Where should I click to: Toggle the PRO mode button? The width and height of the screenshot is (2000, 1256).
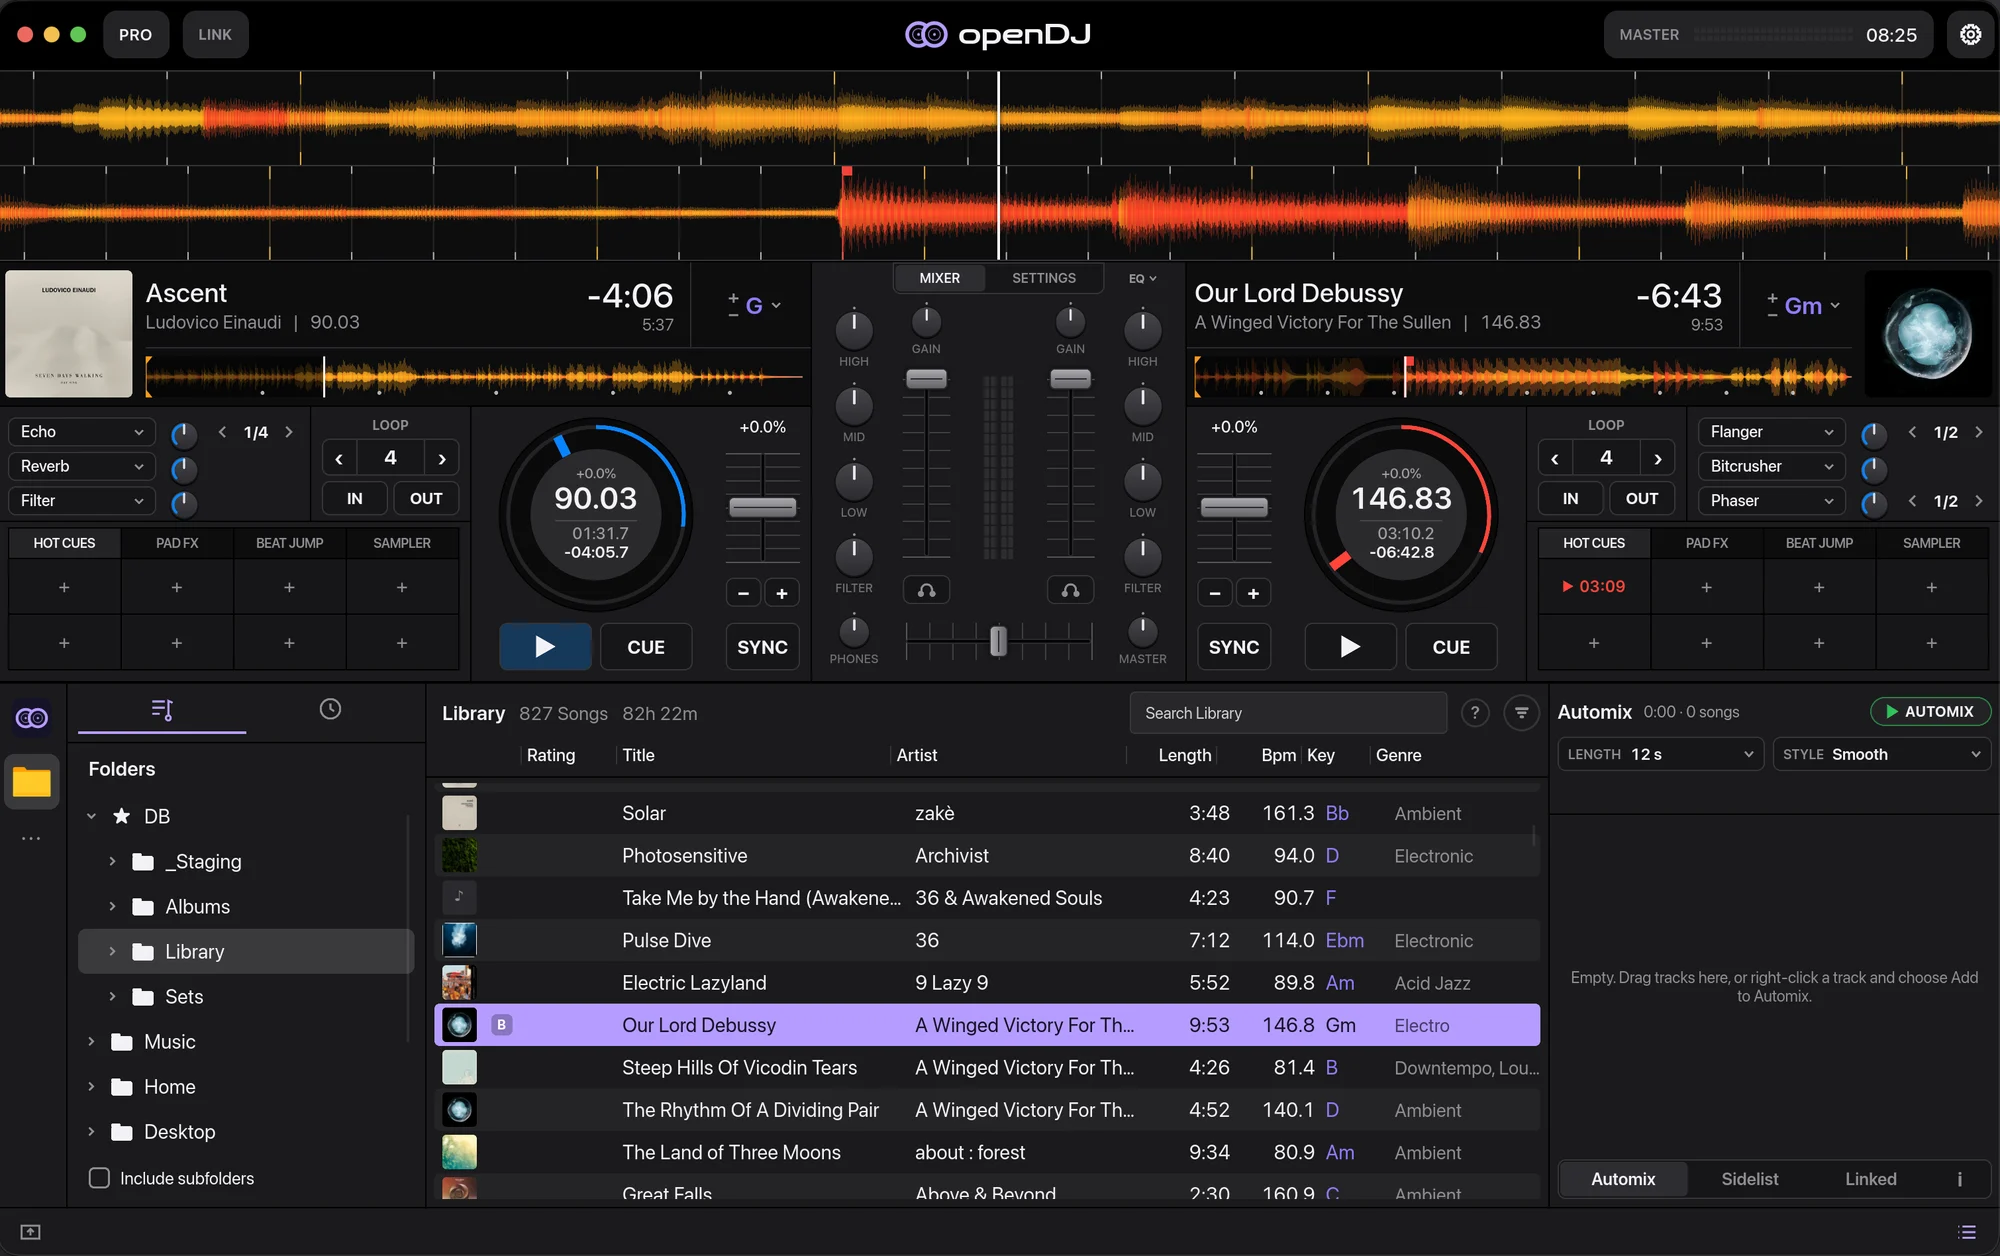(x=135, y=35)
